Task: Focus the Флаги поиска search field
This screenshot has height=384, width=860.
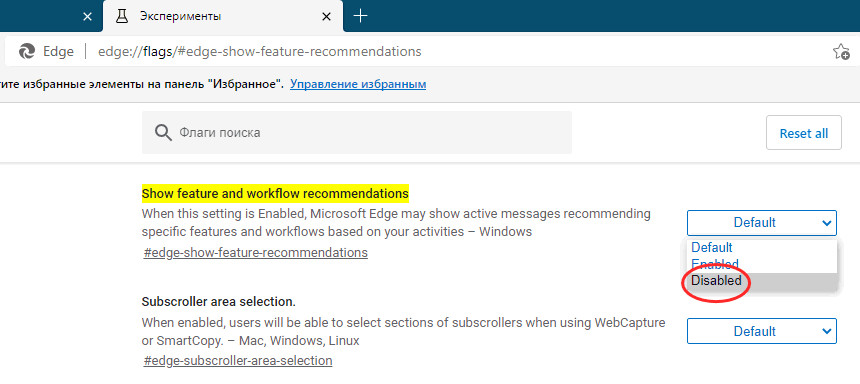Action: (357, 133)
